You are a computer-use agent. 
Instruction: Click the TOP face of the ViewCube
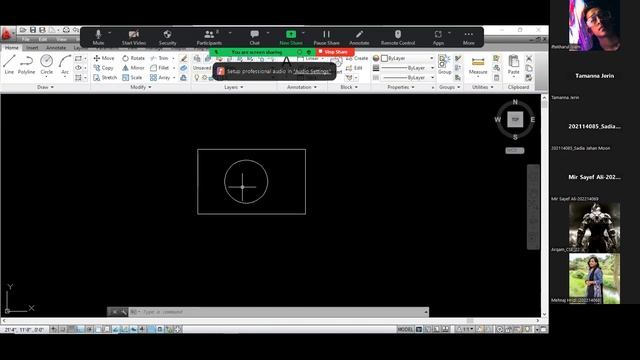[515, 119]
